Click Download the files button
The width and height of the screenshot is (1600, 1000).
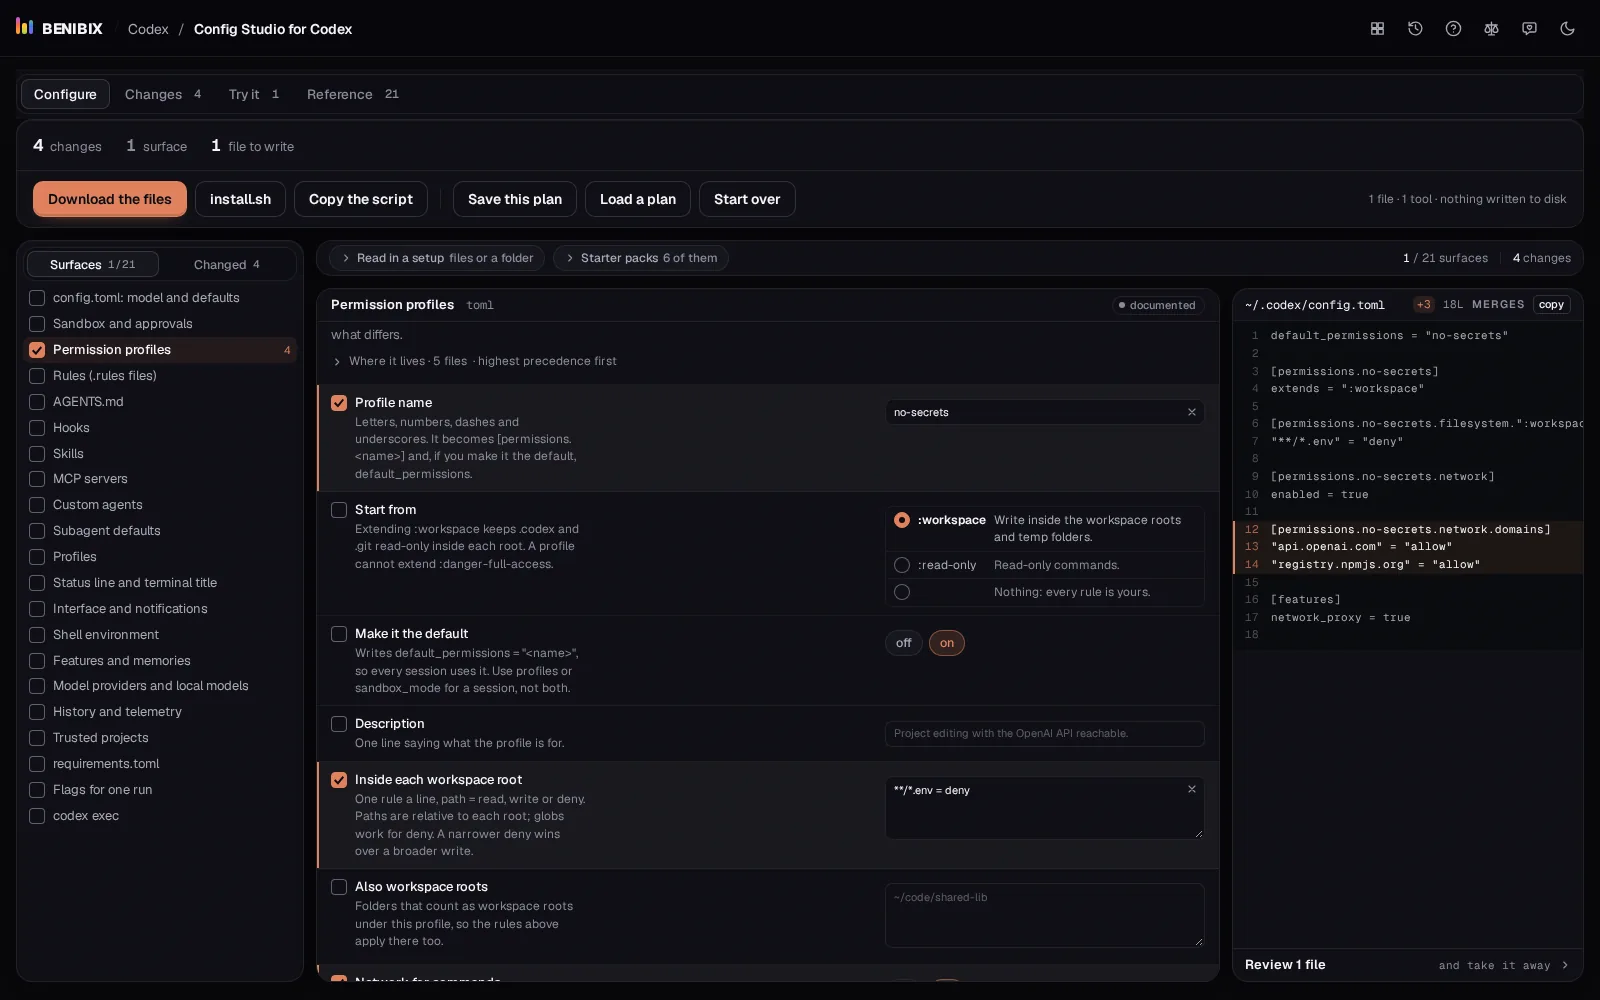click(x=110, y=199)
